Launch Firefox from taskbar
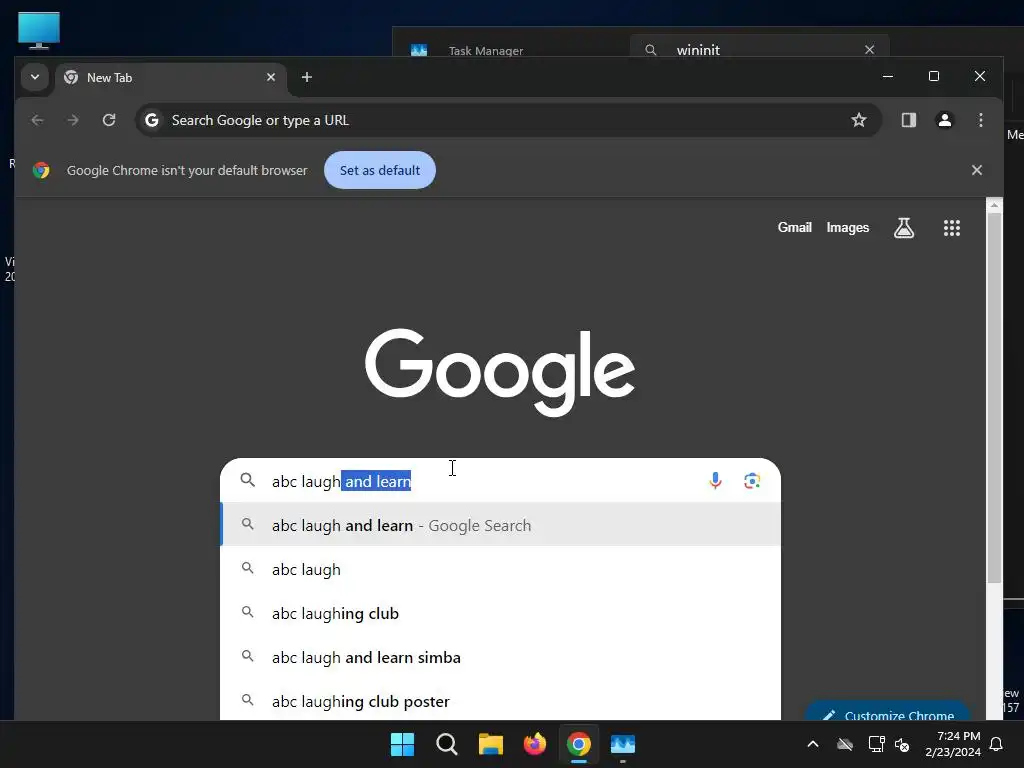The image size is (1024, 768). tap(535, 744)
